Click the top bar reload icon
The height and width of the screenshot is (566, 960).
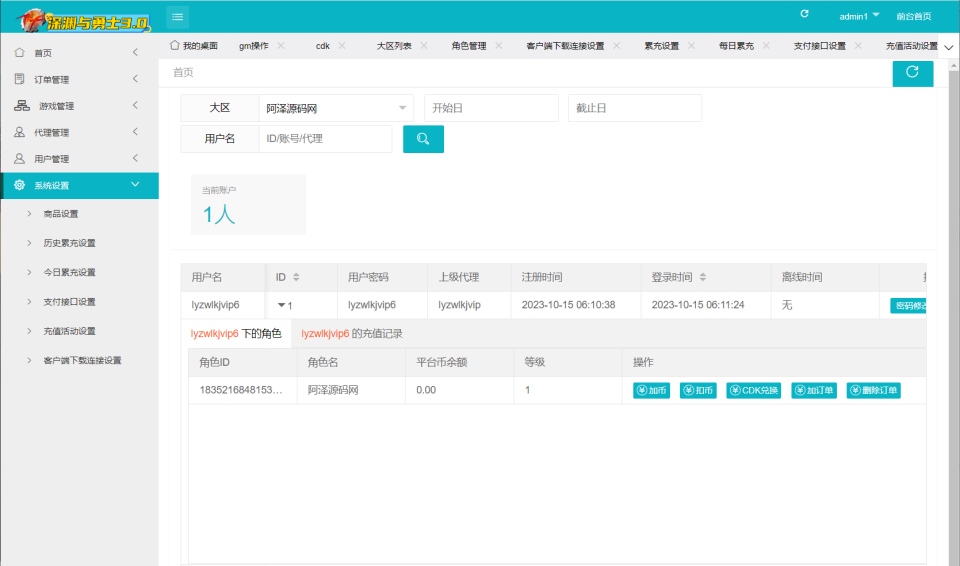coord(804,13)
